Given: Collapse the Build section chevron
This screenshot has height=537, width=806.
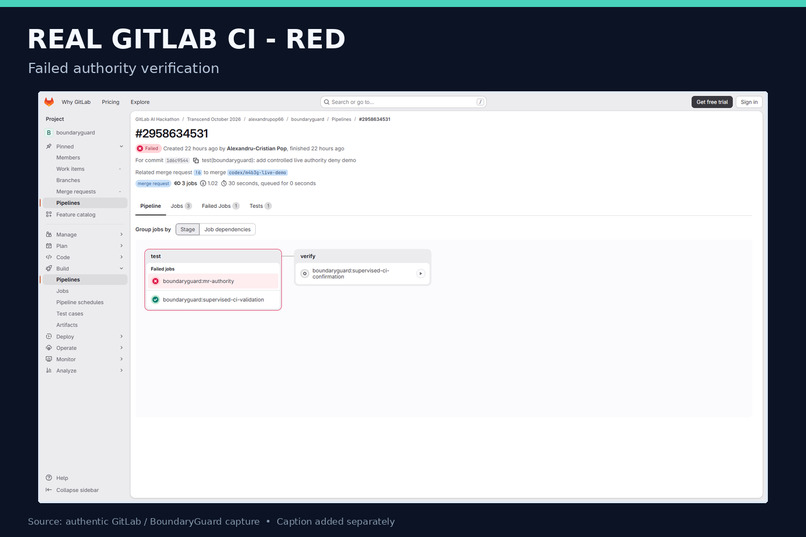Looking at the screenshot, I should [x=121, y=268].
